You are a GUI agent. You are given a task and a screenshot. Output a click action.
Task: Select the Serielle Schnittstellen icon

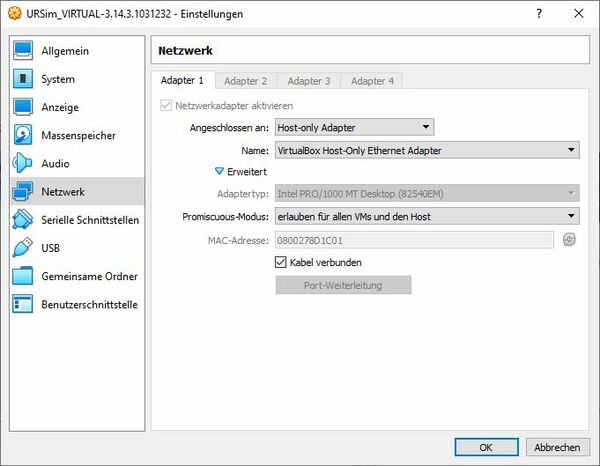point(23,220)
